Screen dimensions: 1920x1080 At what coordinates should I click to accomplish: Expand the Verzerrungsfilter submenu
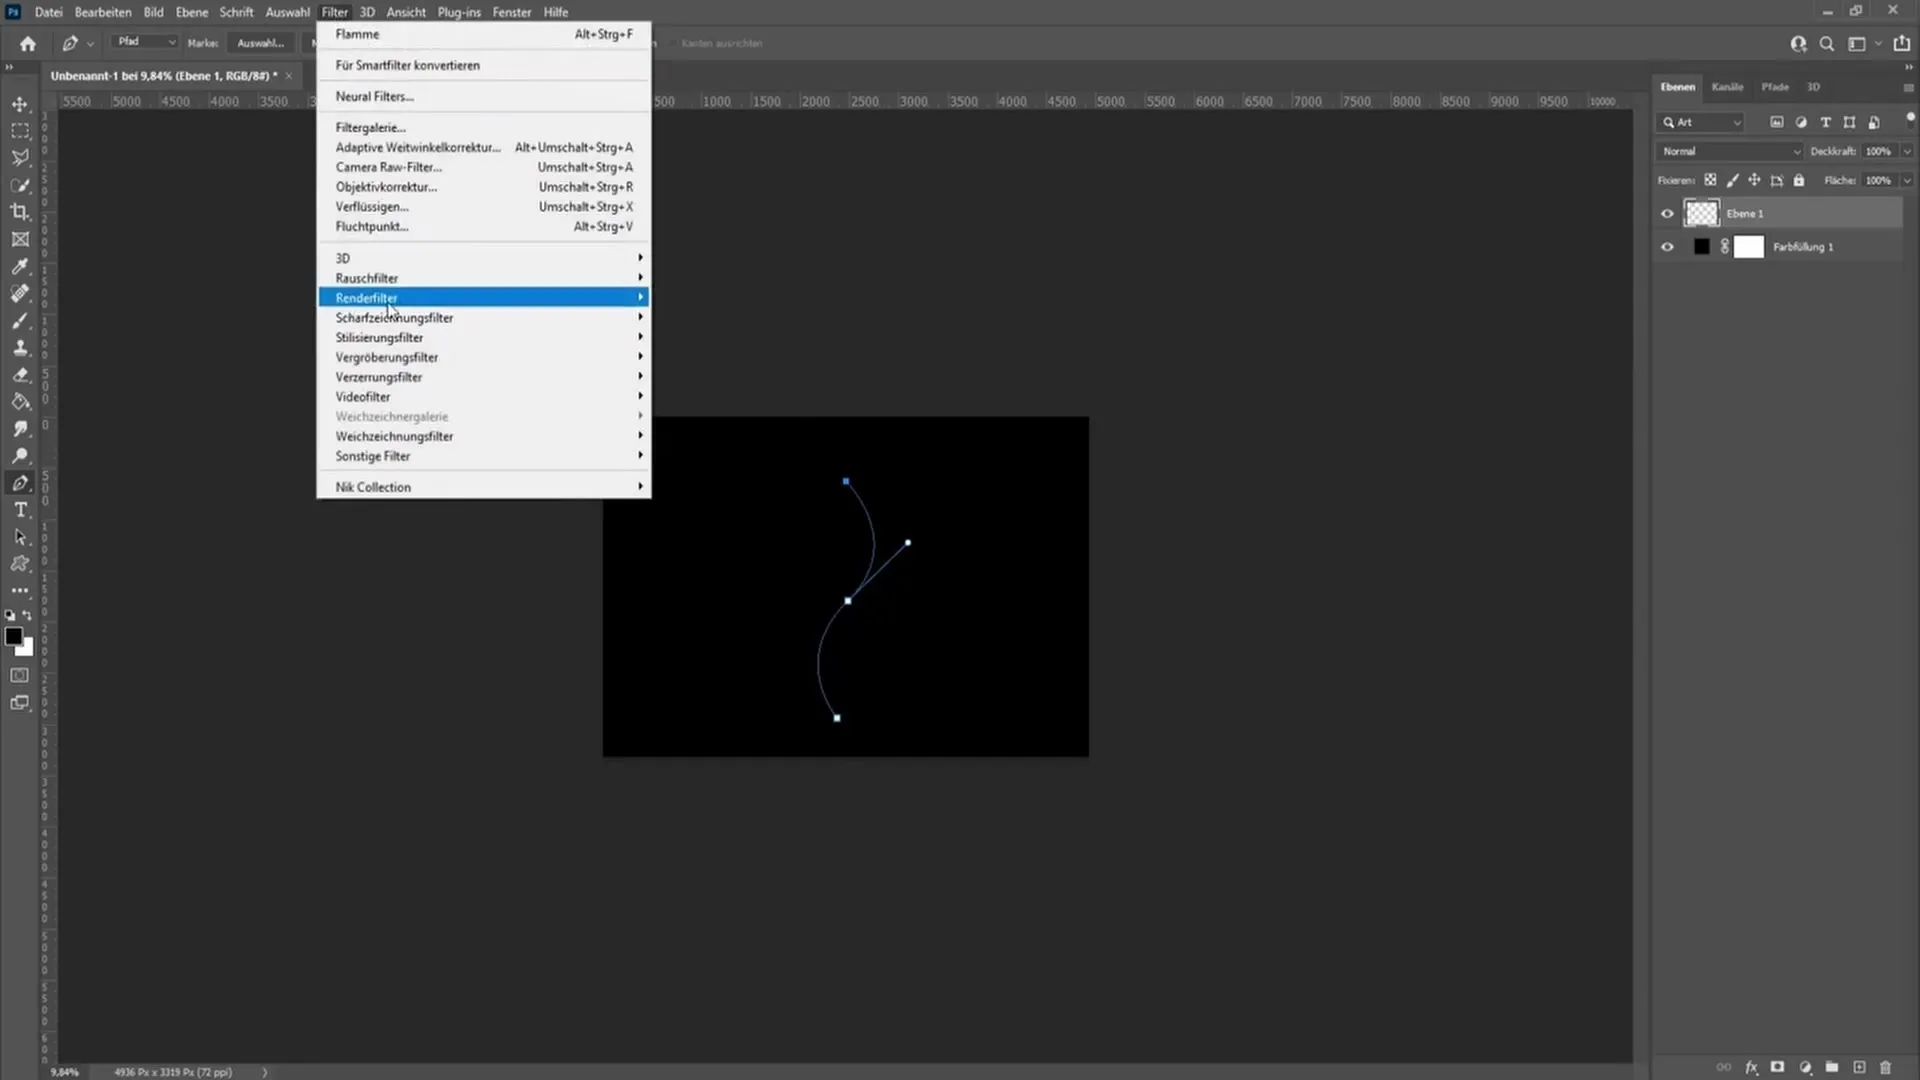coord(484,377)
